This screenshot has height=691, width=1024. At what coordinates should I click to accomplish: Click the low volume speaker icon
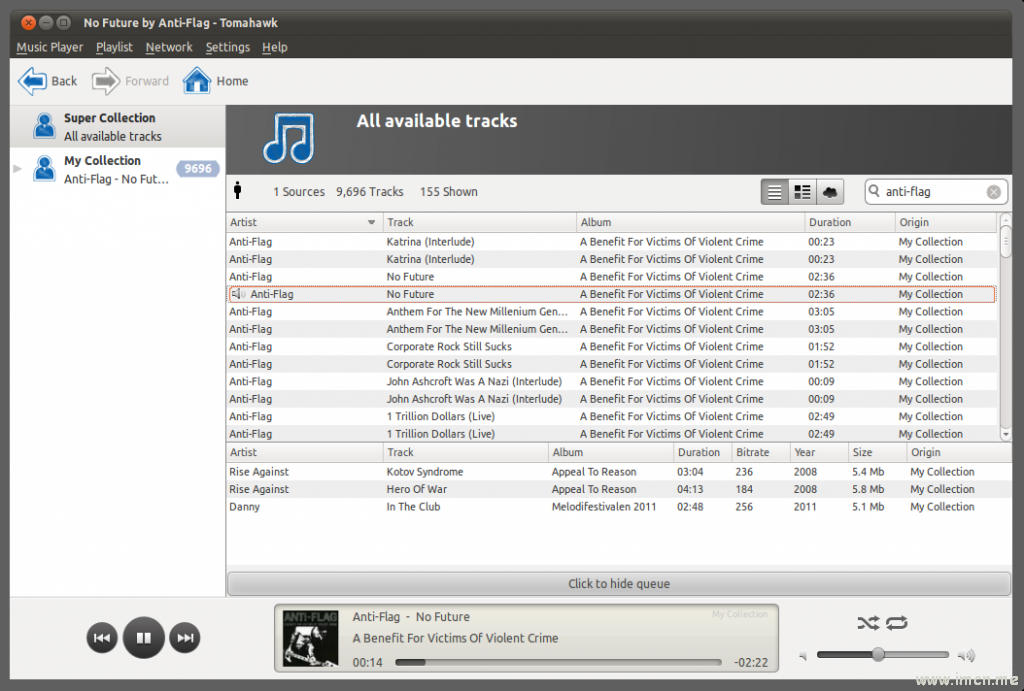tap(803, 656)
